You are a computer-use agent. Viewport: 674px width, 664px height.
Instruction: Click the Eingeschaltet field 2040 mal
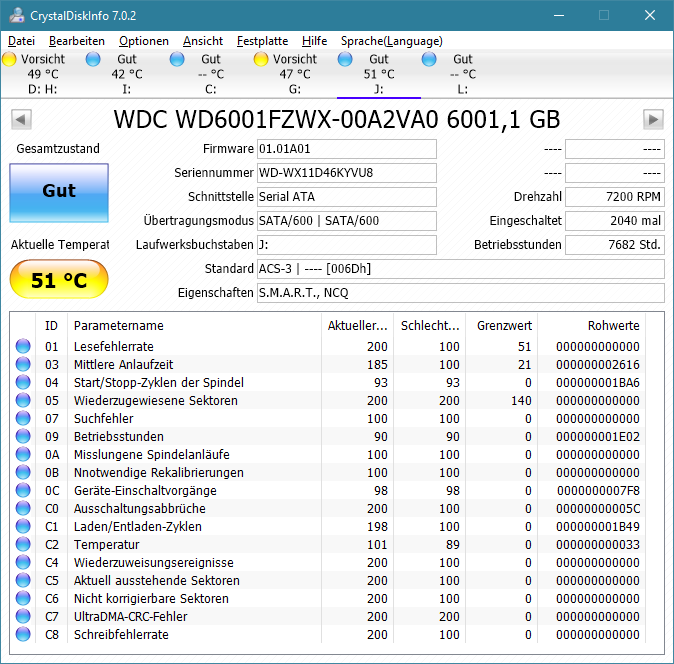(615, 221)
